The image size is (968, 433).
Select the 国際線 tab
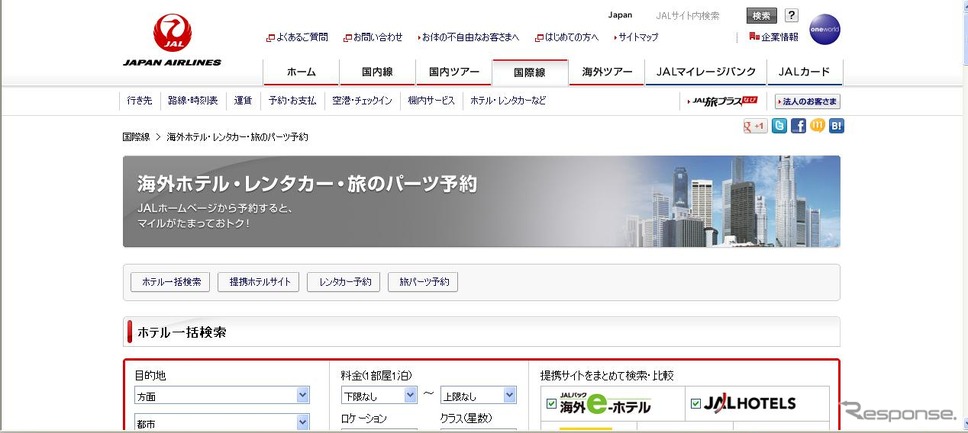click(x=530, y=72)
